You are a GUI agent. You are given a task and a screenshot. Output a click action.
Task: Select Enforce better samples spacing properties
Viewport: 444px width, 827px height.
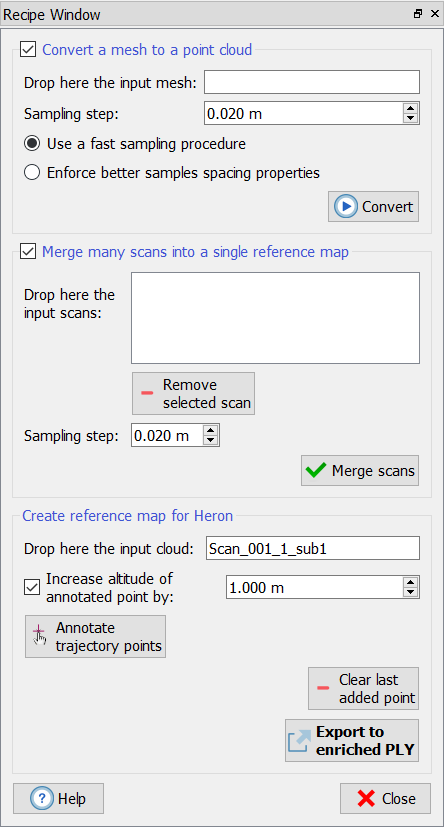point(32,172)
